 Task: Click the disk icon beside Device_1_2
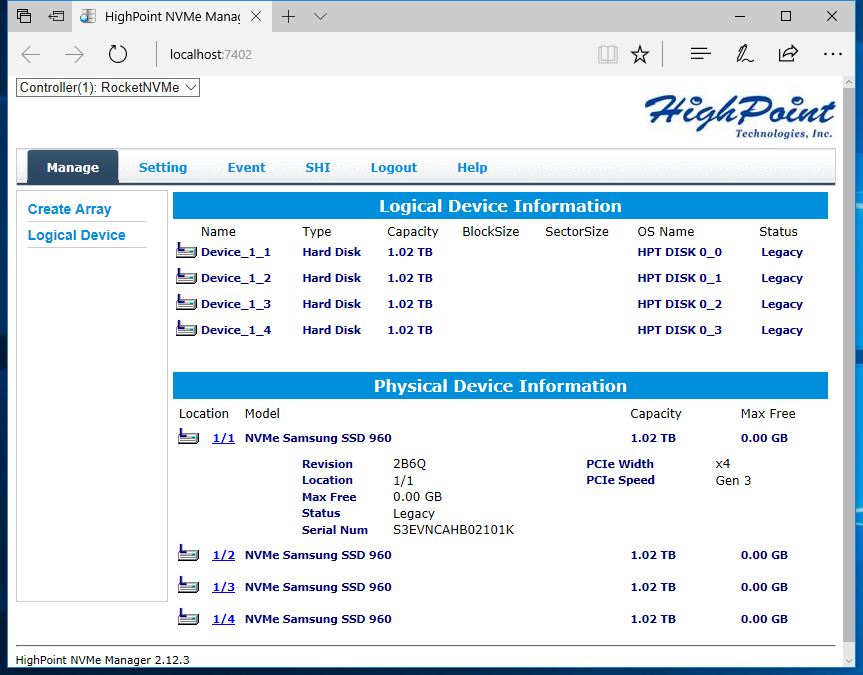pos(186,277)
